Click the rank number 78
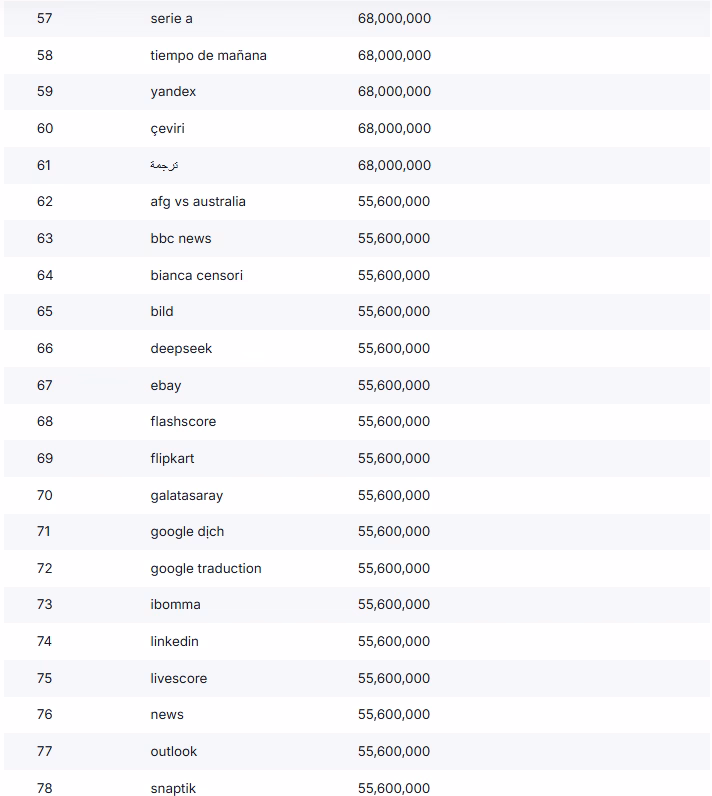The image size is (712, 796). pos(44,788)
